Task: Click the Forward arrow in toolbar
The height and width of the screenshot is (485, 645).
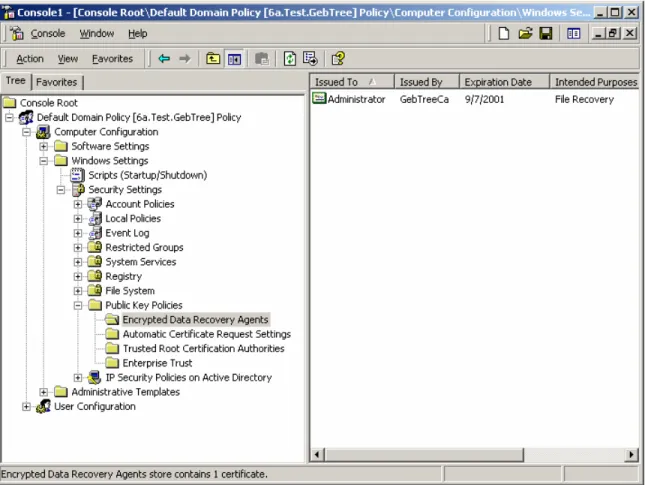Action: point(185,59)
